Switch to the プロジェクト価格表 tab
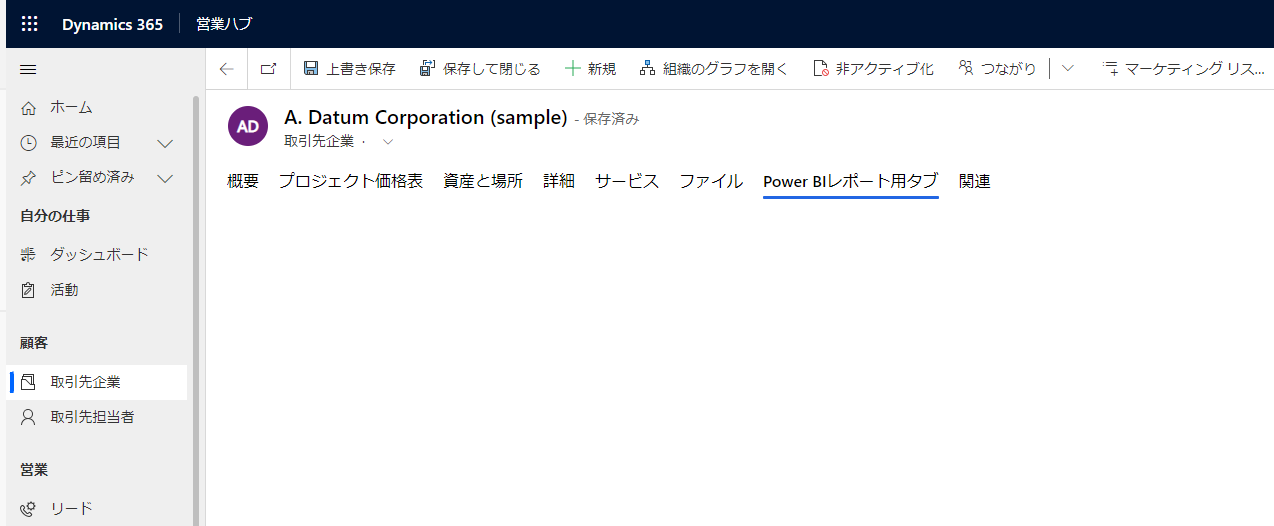 (351, 181)
